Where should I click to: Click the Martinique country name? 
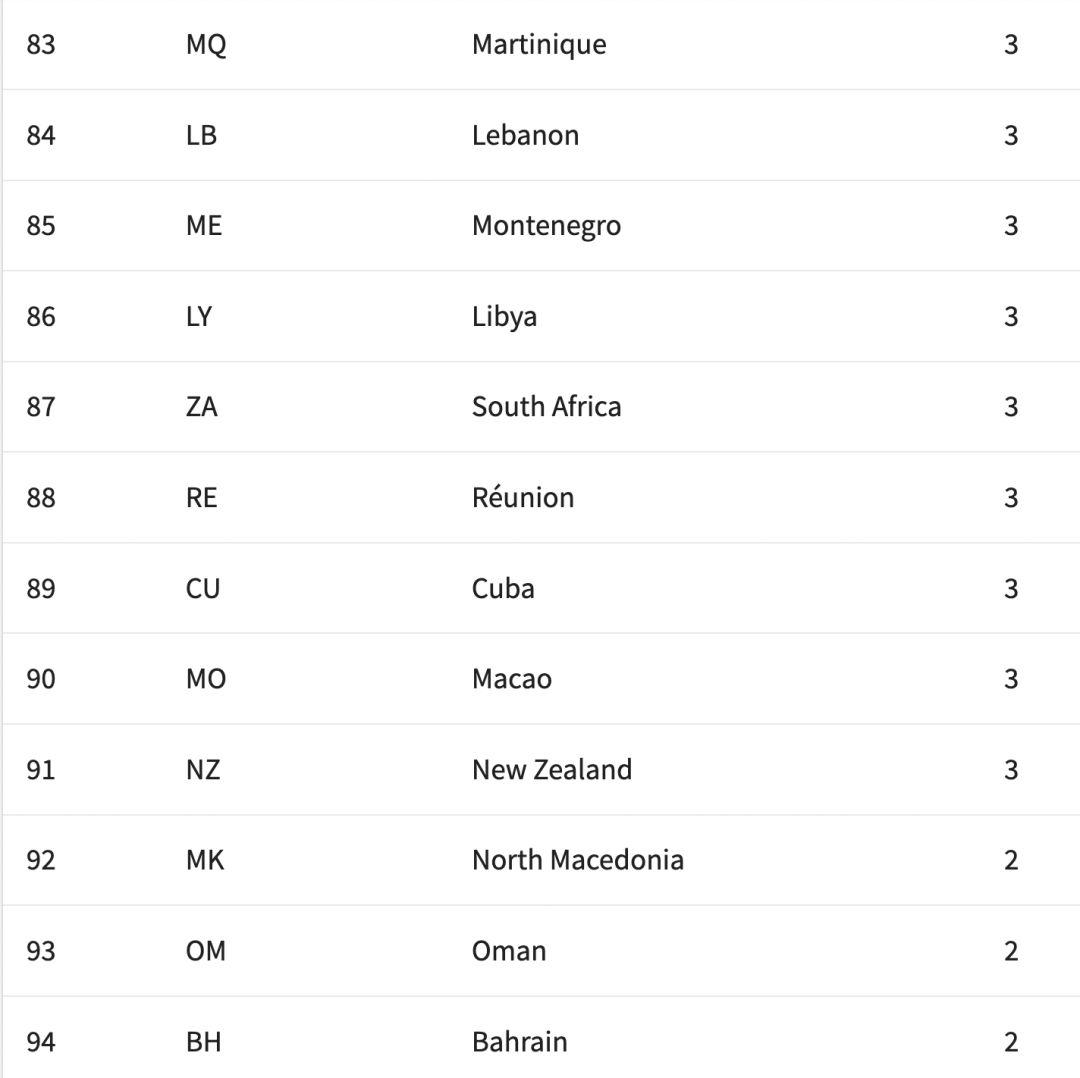point(539,45)
